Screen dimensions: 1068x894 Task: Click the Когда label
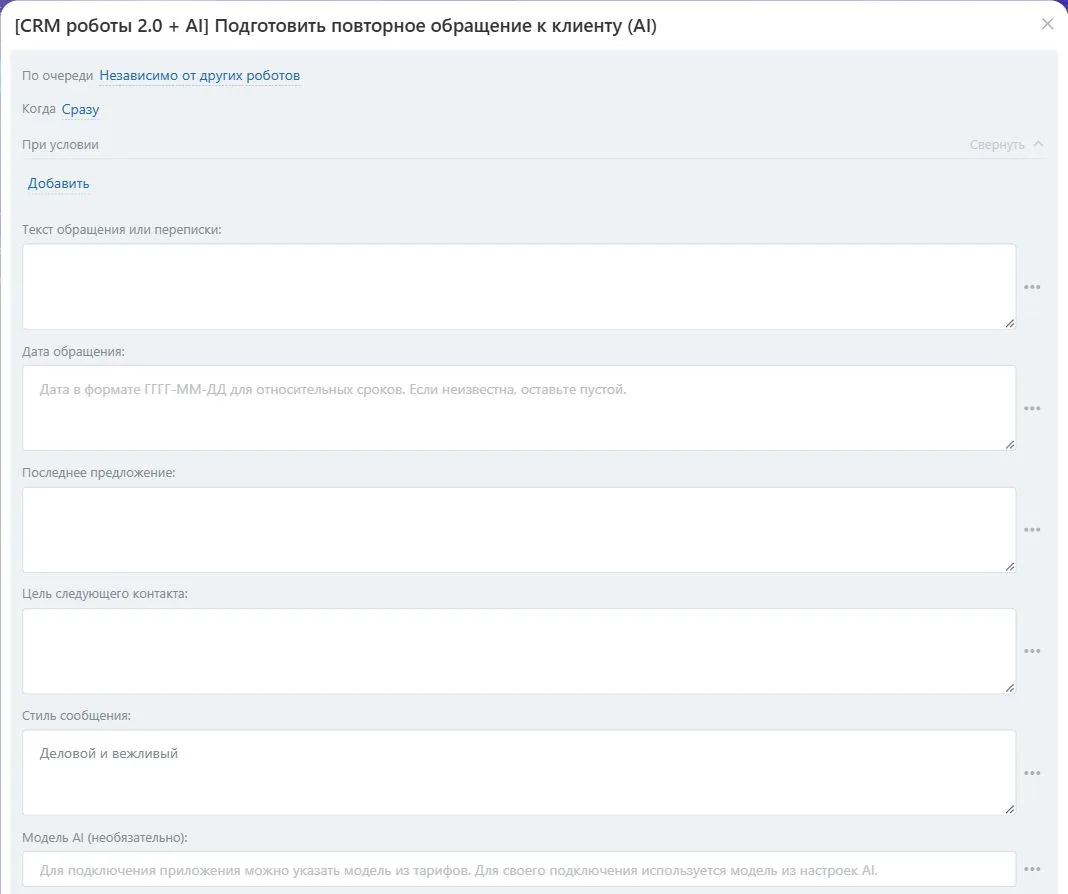[39, 109]
